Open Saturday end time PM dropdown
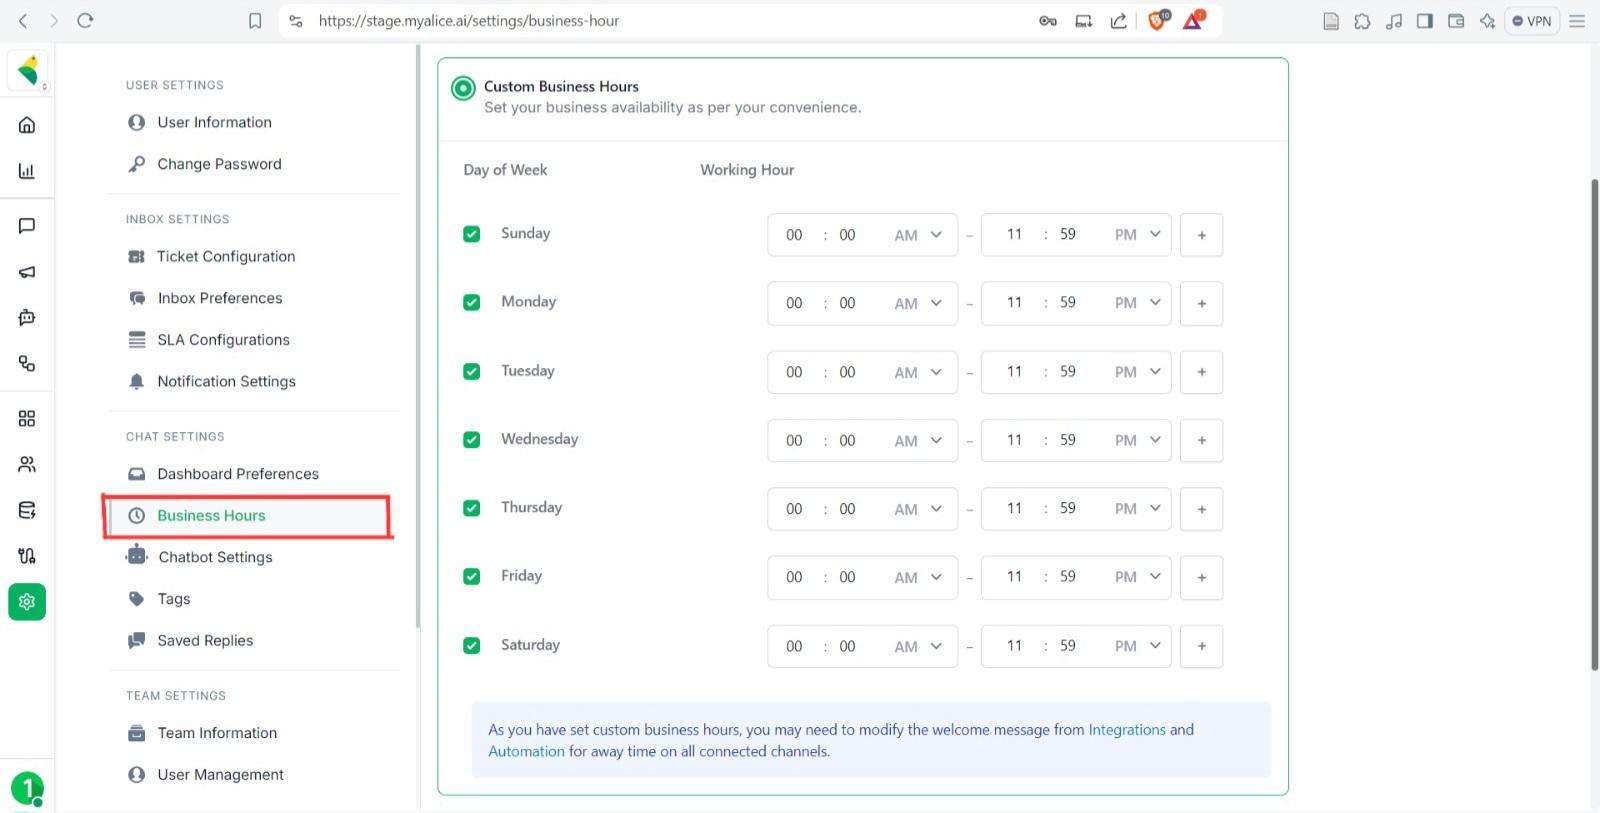 1138,646
